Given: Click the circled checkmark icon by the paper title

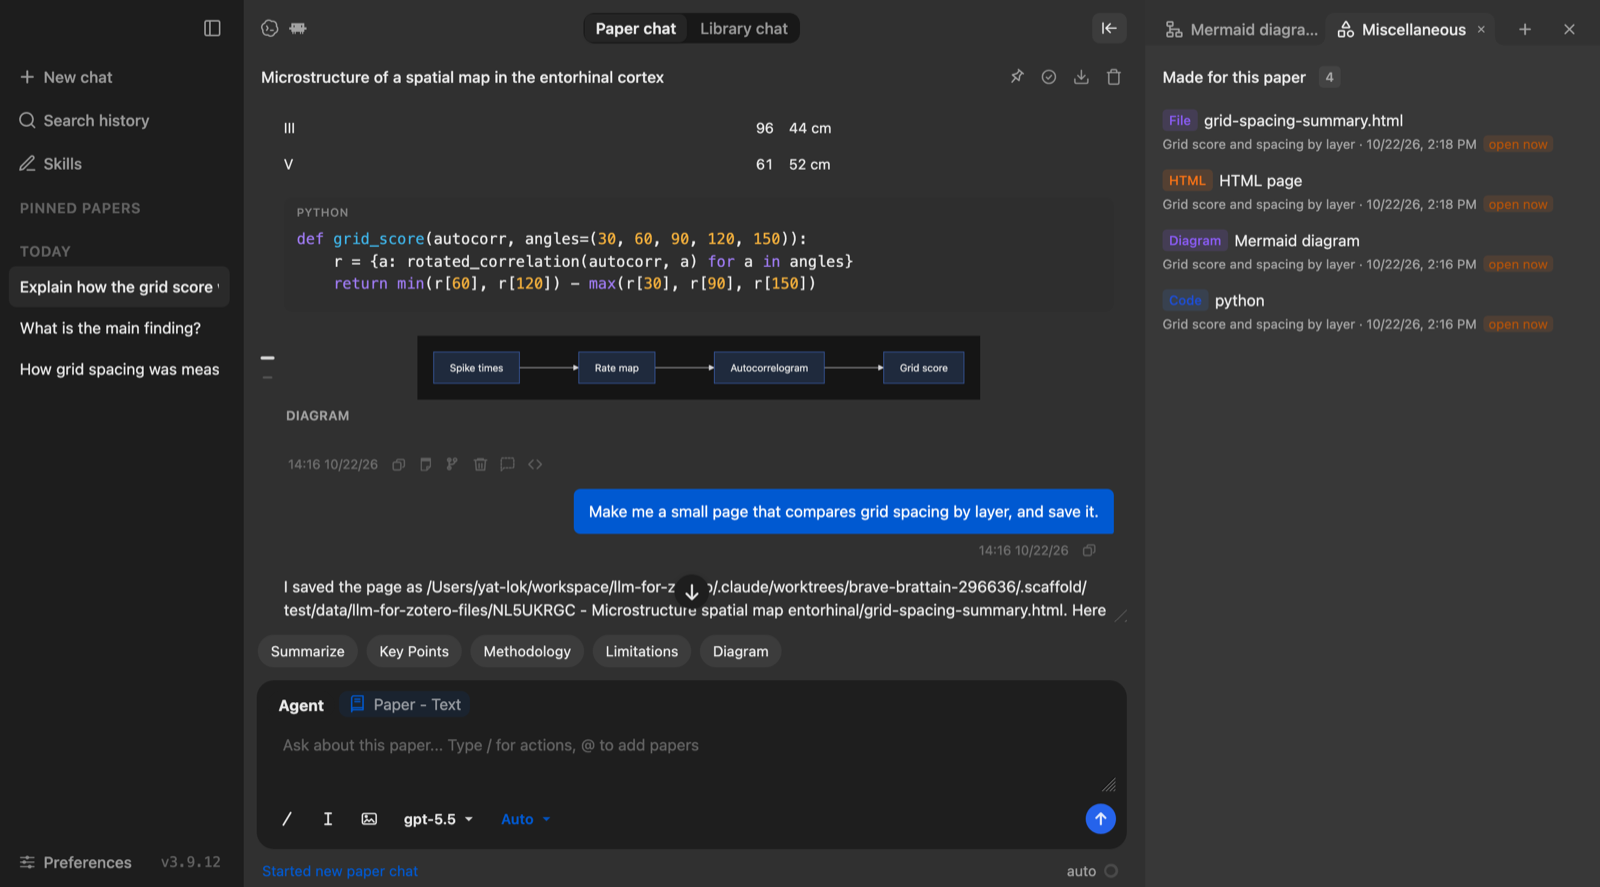Looking at the screenshot, I should tap(1049, 77).
